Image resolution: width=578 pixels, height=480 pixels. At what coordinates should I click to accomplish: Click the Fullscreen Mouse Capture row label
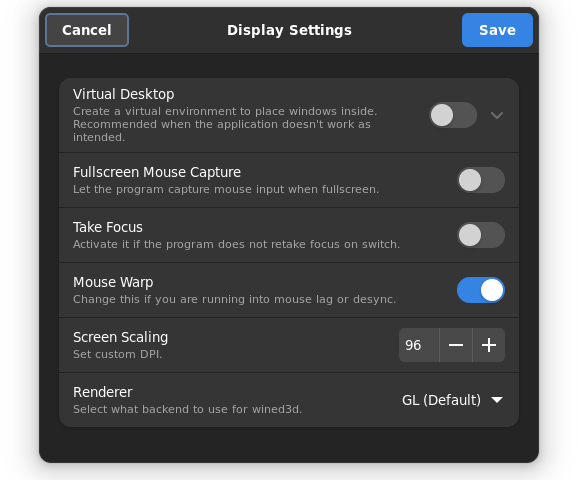pos(157,172)
